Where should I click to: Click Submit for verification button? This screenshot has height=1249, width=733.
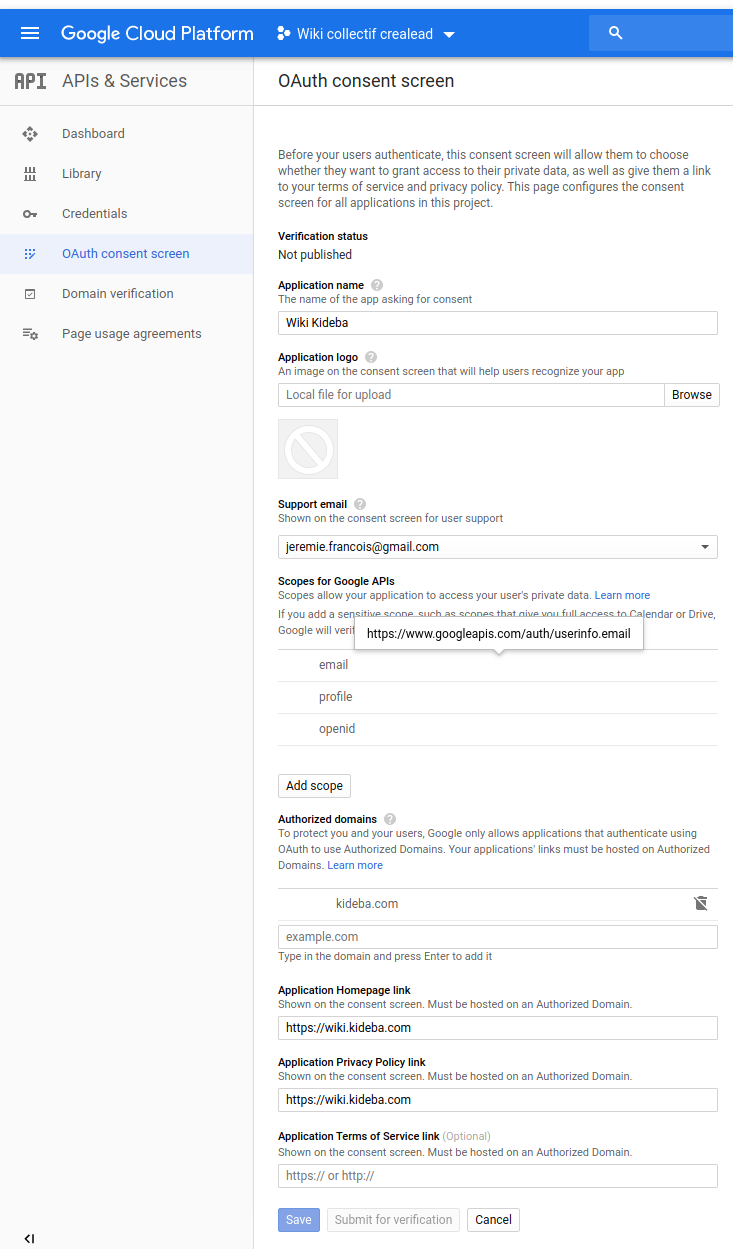(393, 1220)
